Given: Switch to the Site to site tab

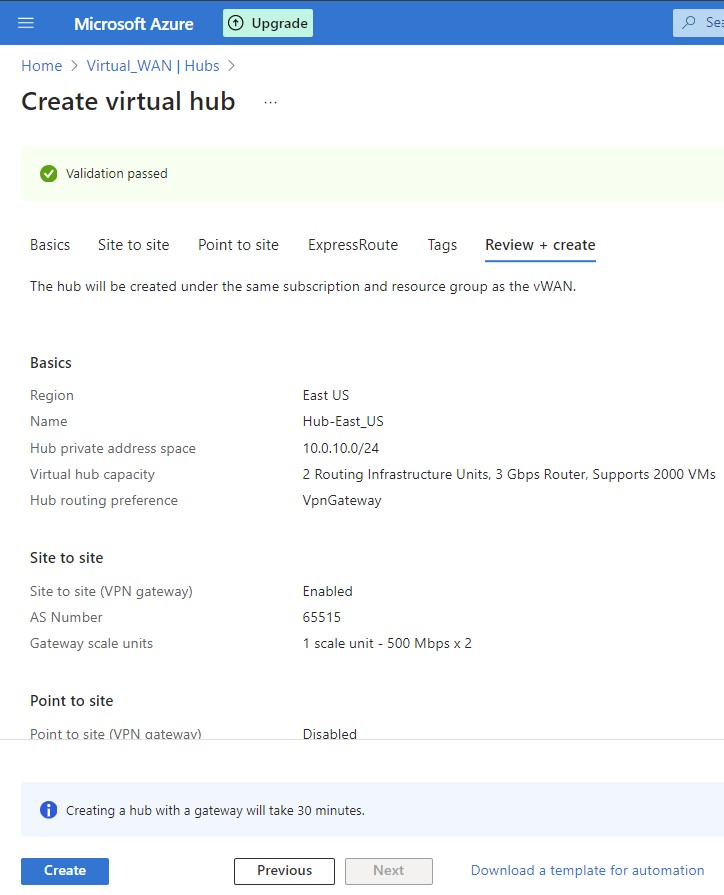Looking at the screenshot, I should [134, 245].
